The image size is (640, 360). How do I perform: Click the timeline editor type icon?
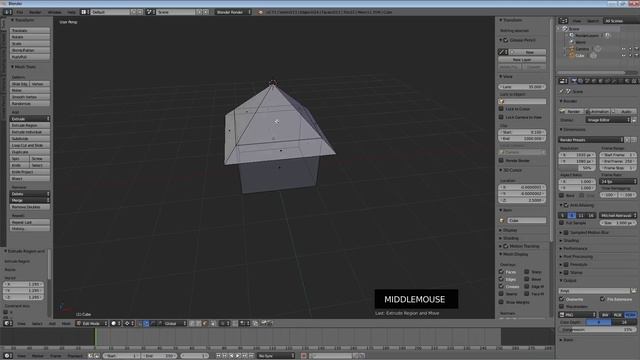[x=8, y=356]
